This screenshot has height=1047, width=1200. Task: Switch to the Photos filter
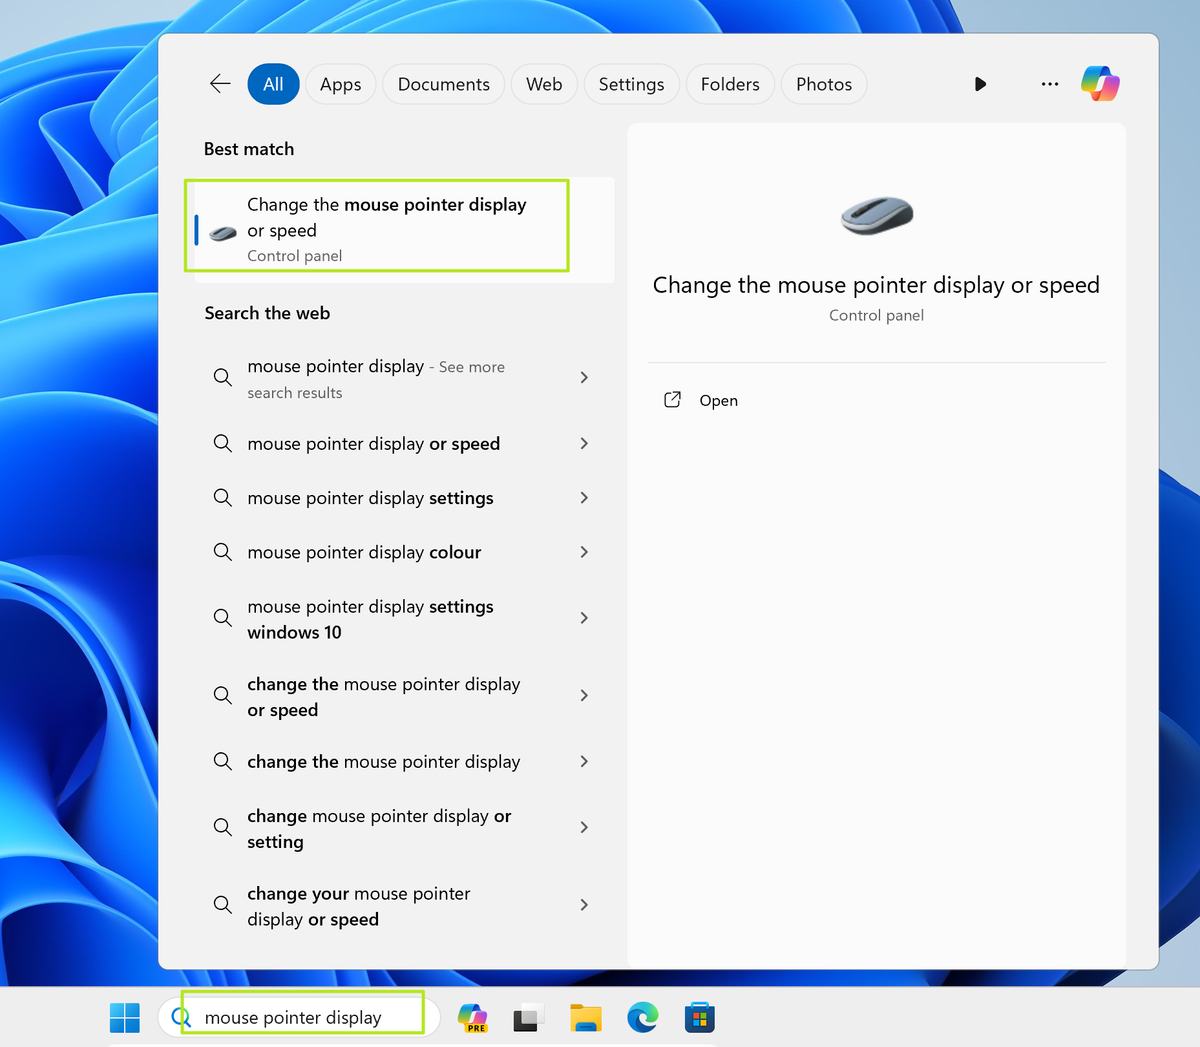click(x=823, y=84)
